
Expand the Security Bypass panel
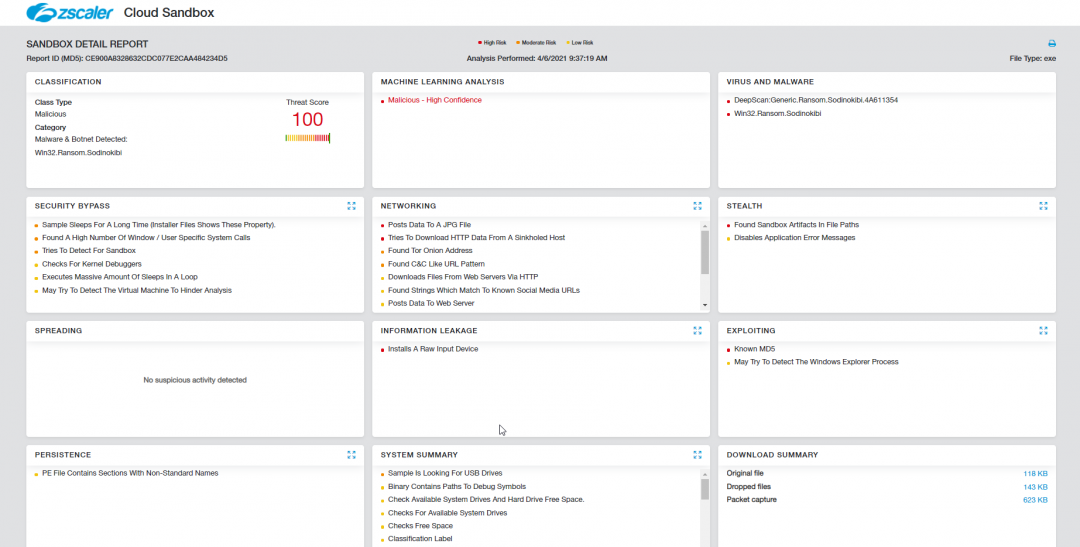[351, 206]
